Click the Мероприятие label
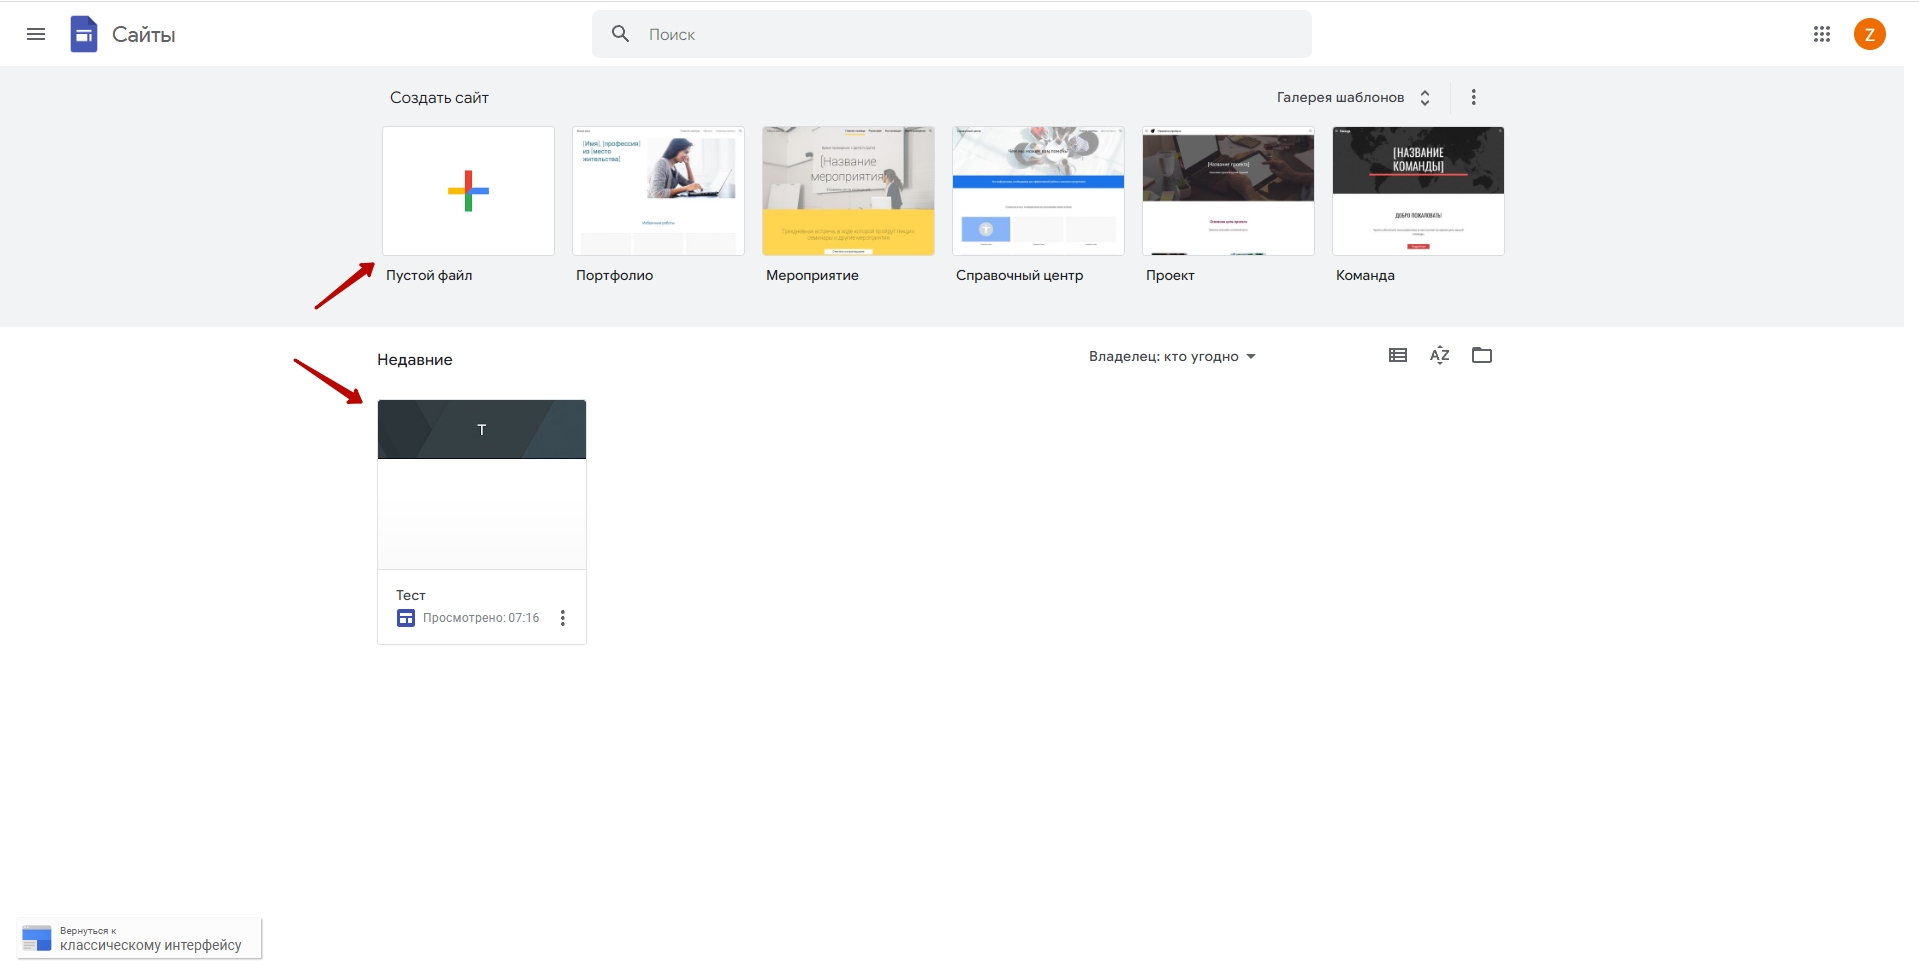Viewport: 1919px width, 968px height. (x=812, y=275)
